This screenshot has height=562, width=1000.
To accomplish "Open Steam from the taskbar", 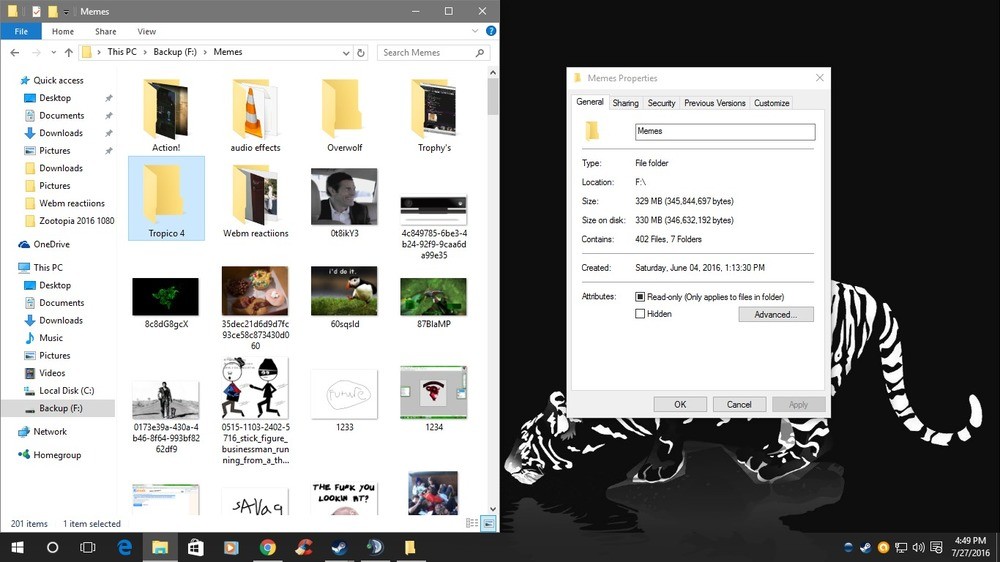I will click(339, 547).
